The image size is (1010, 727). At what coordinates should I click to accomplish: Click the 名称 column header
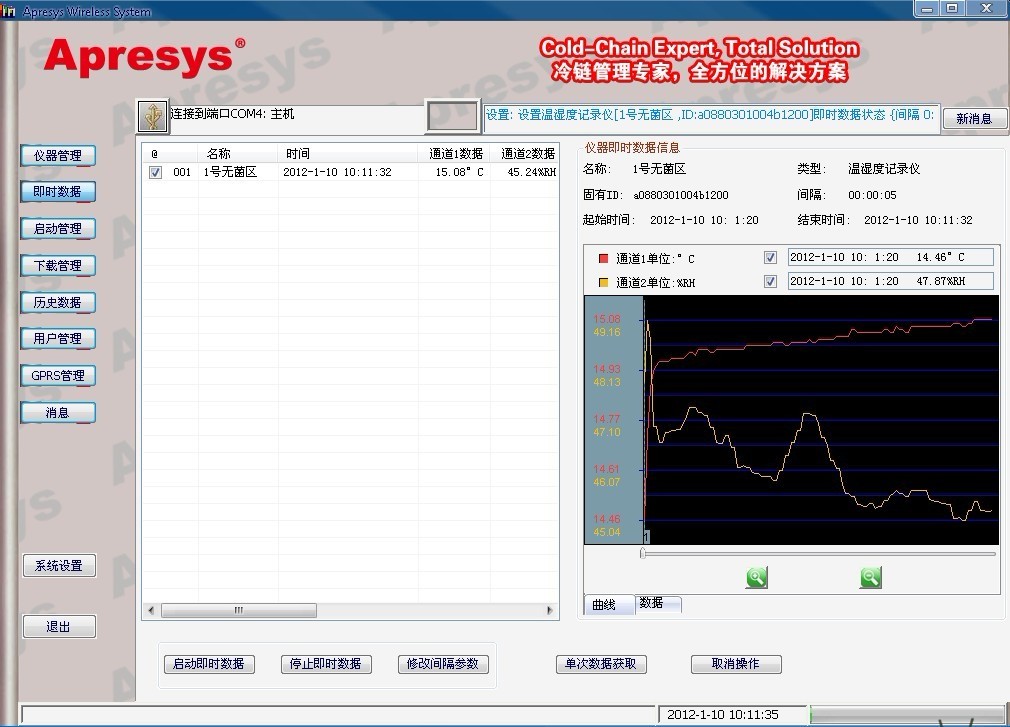(x=238, y=154)
